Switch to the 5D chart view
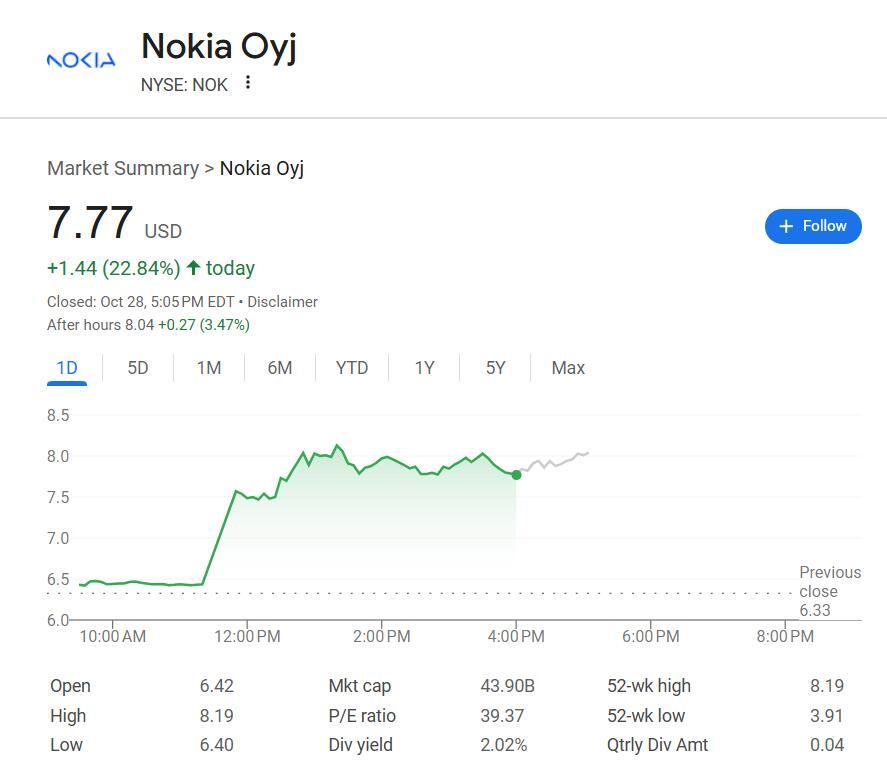The width and height of the screenshot is (887, 777). click(138, 368)
